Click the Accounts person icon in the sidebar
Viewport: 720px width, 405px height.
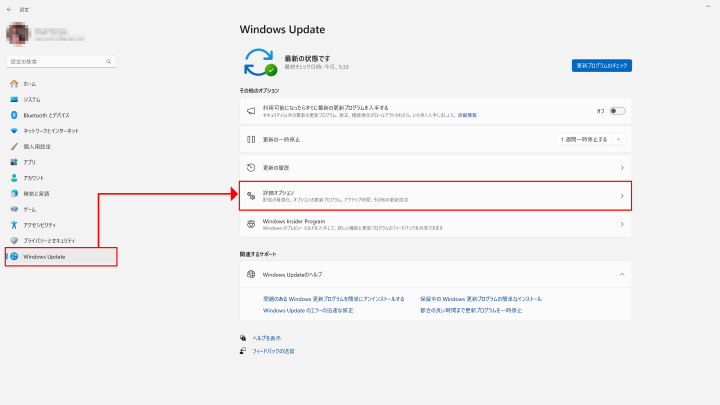pyautogui.click(x=14, y=178)
